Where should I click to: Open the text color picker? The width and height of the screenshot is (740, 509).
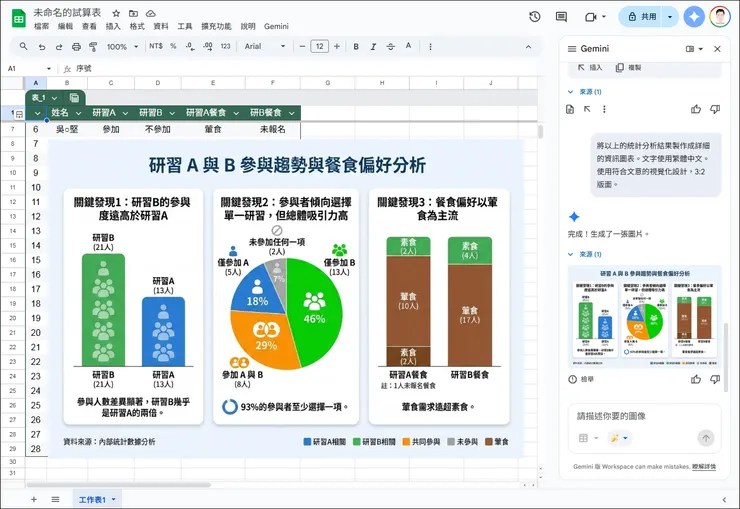pos(408,46)
